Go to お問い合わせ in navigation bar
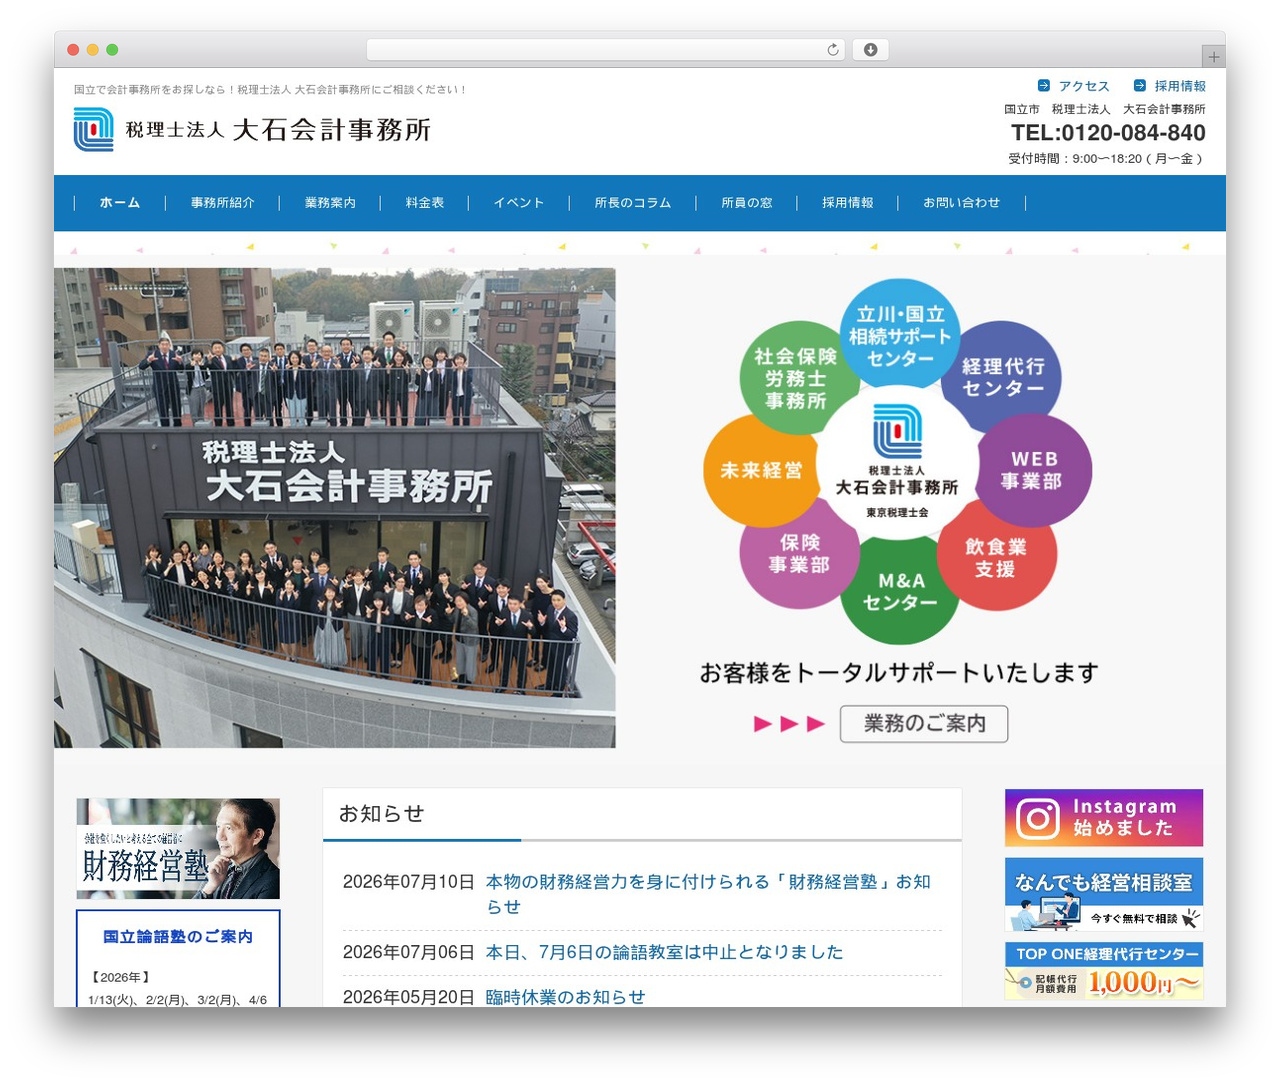This screenshot has height=1084, width=1280. (x=962, y=203)
